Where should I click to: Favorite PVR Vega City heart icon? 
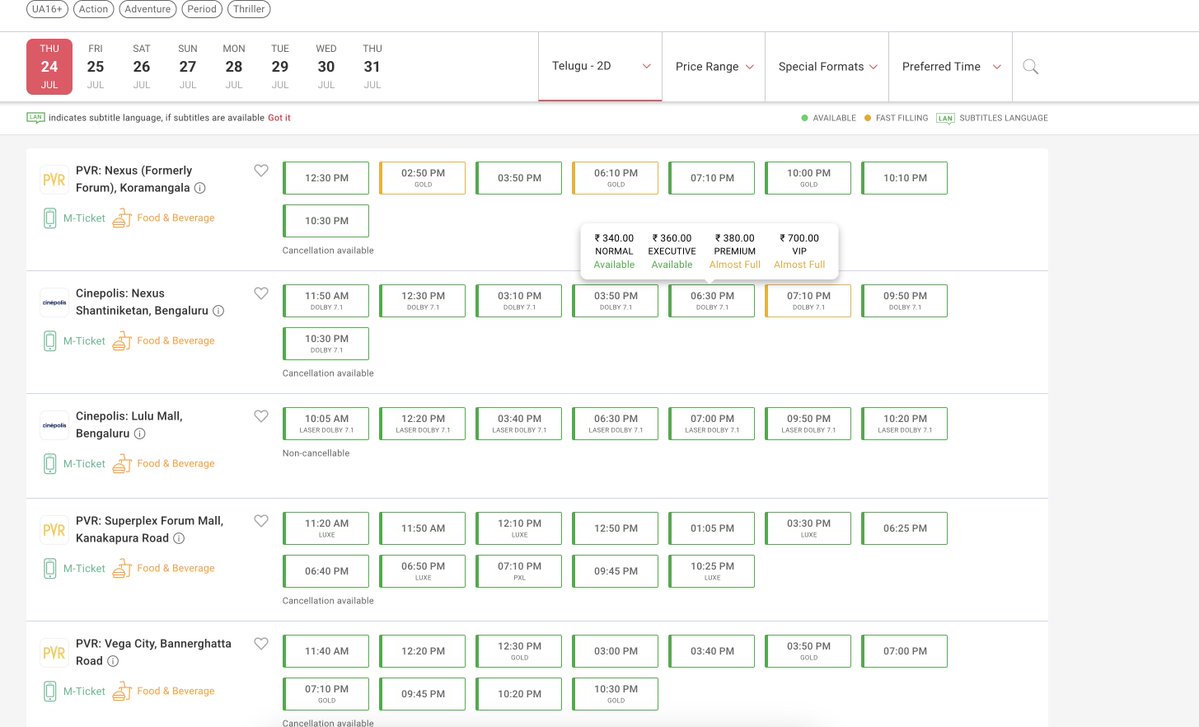[261, 644]
